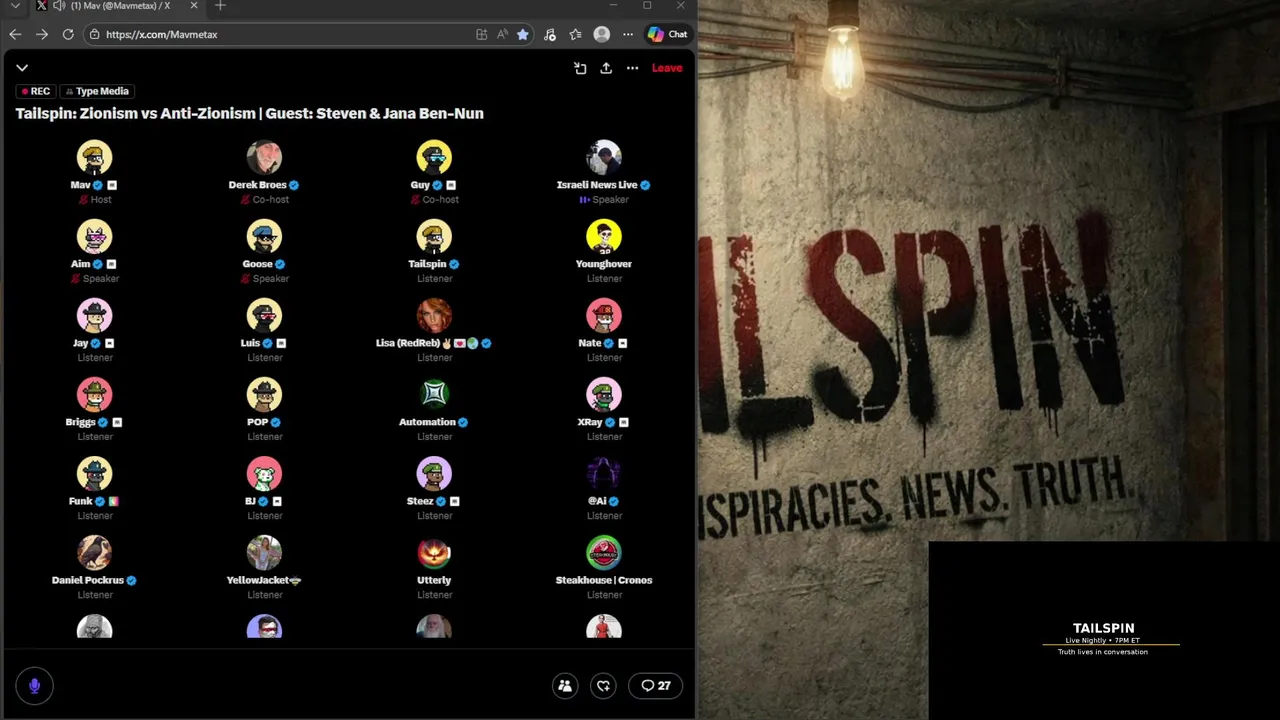Open Steakhouse | Cronos avatar
1280x720 pixels.
click(x=604, y=553)
